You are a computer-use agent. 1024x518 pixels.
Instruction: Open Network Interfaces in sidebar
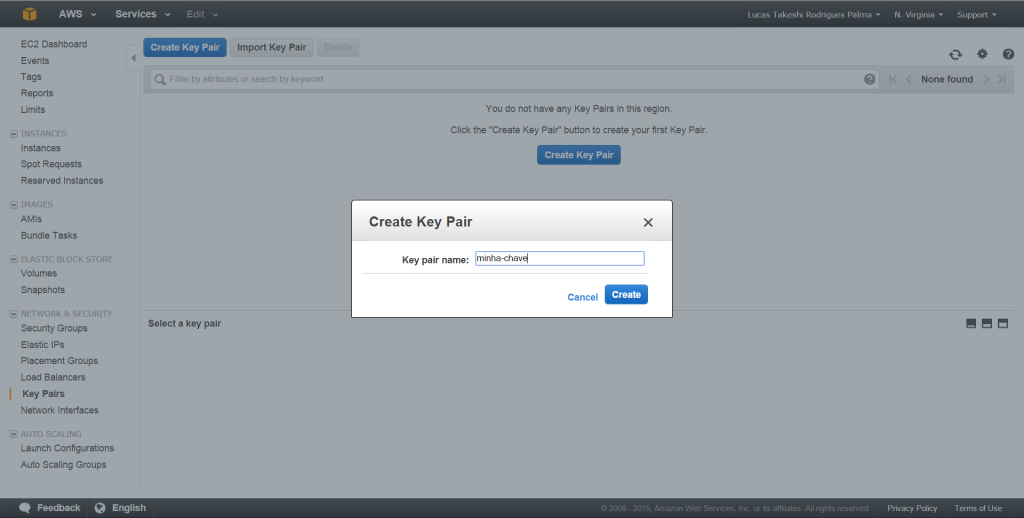pyautogui.click(x=59, y=410)
